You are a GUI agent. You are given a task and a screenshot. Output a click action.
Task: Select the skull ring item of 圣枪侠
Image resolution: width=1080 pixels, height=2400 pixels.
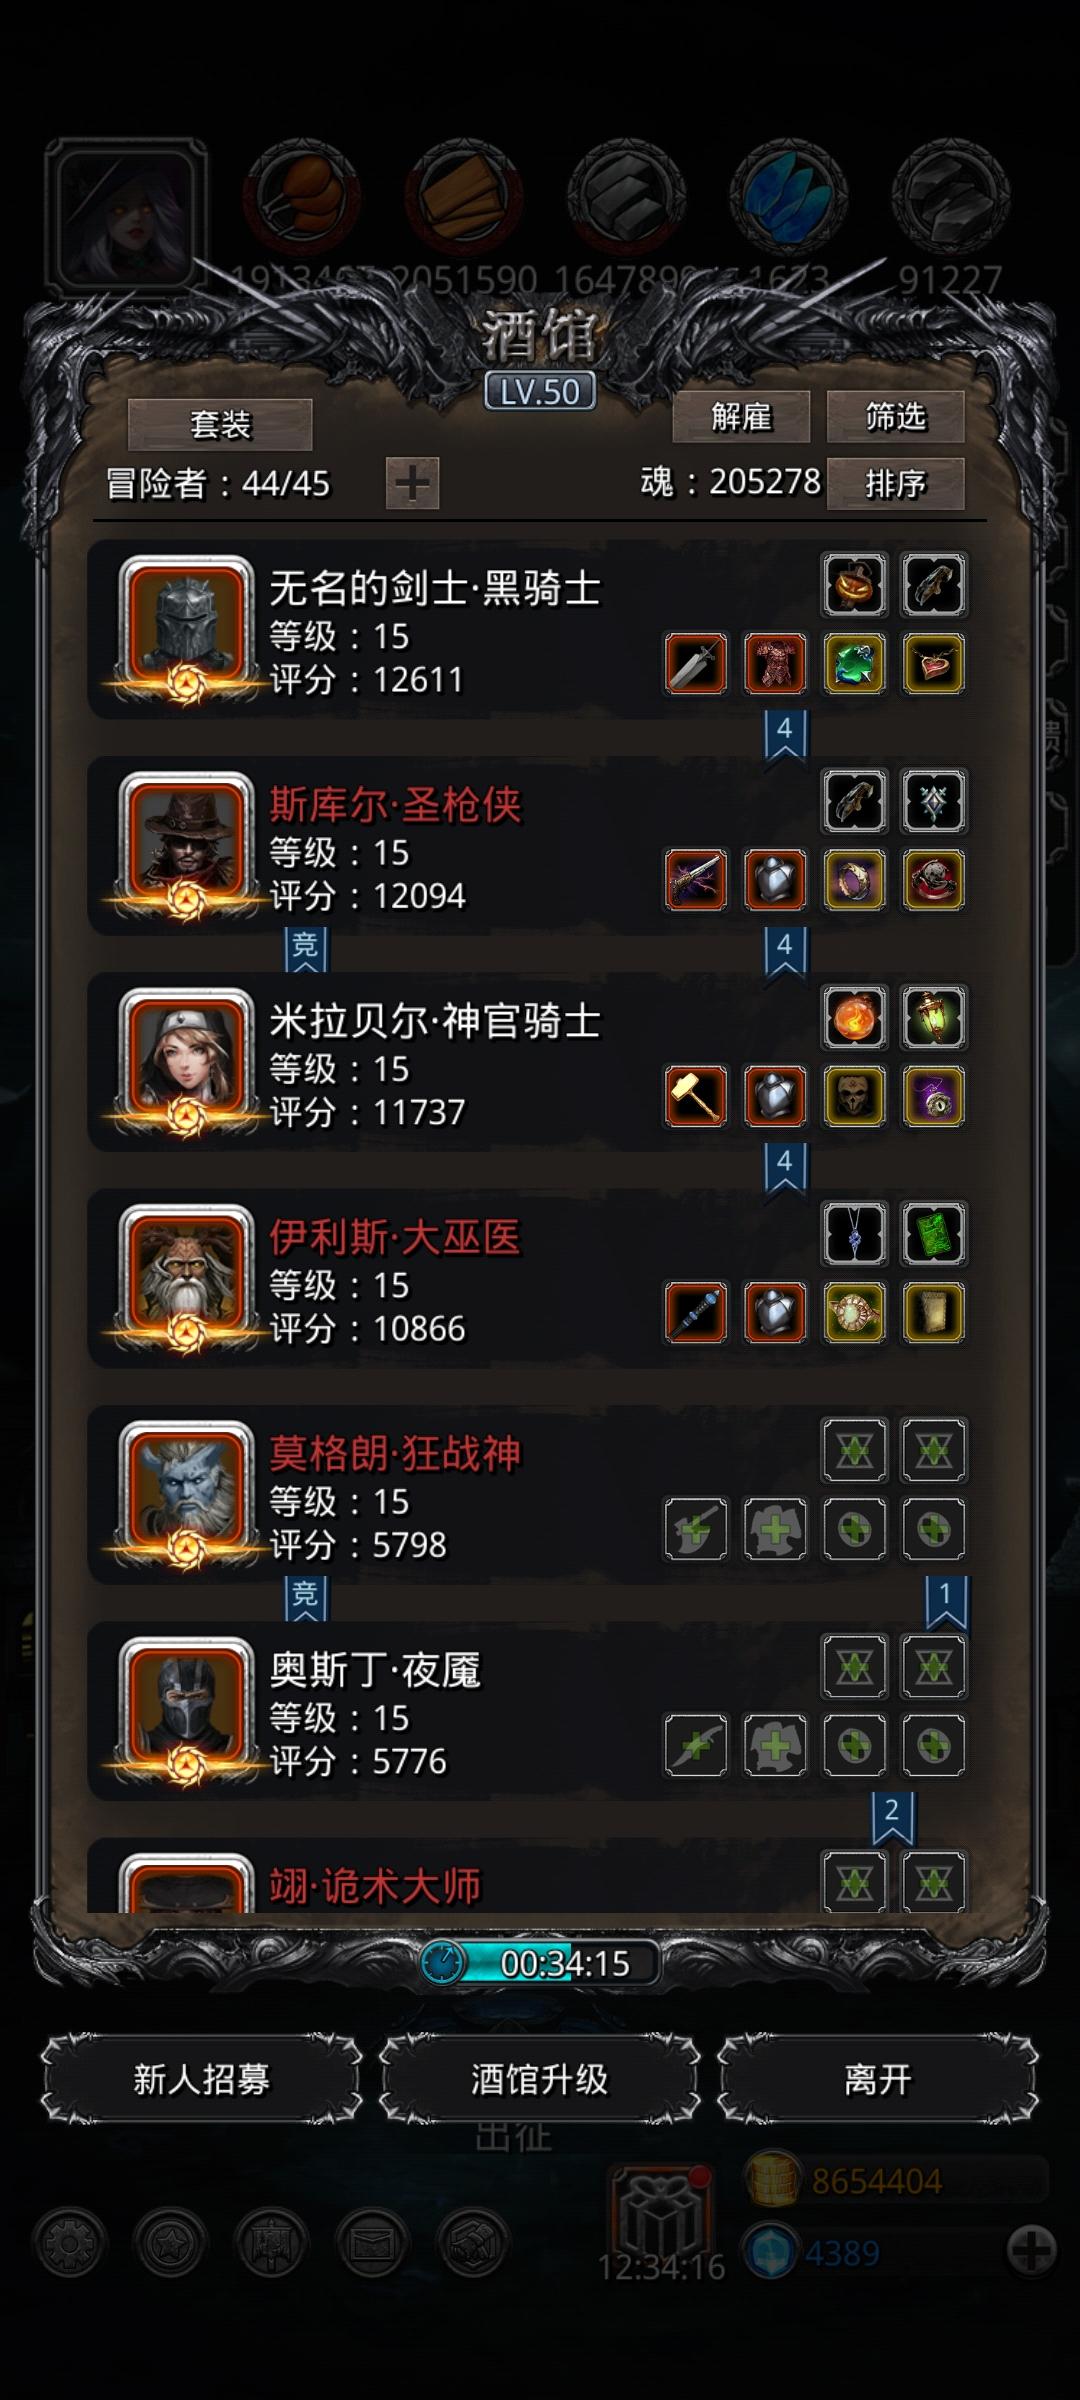tap(933, 880)
